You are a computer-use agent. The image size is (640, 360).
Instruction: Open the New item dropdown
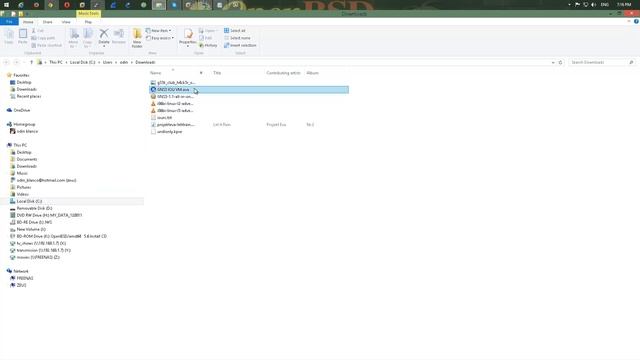click(158, 31)
